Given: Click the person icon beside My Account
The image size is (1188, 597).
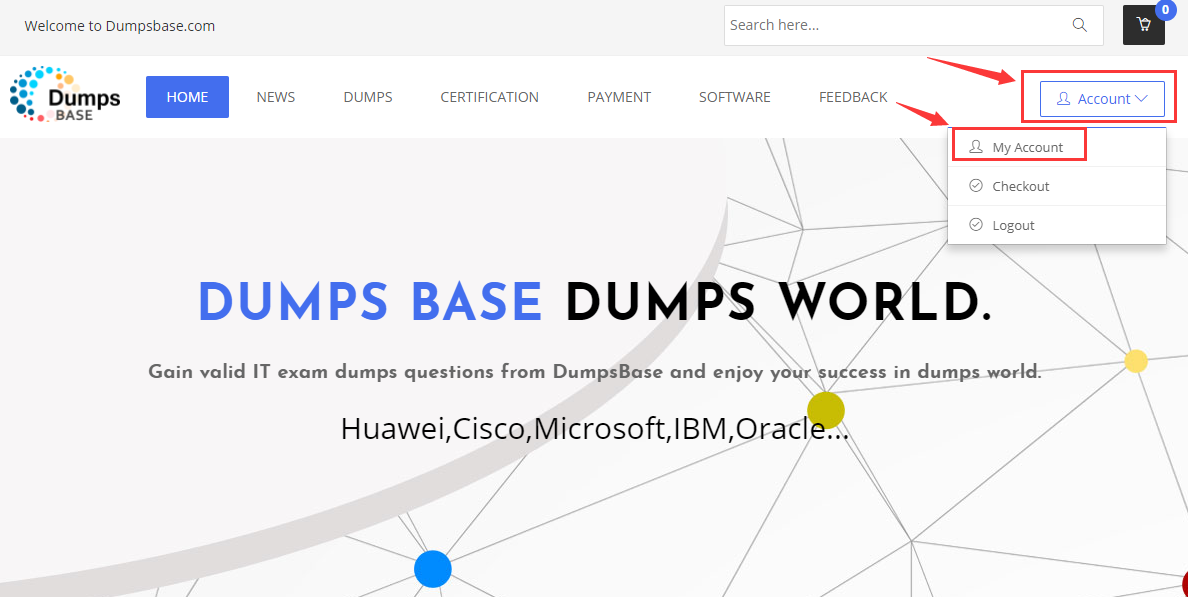Looking at the screenshot, I should click(x=976, y=147).
